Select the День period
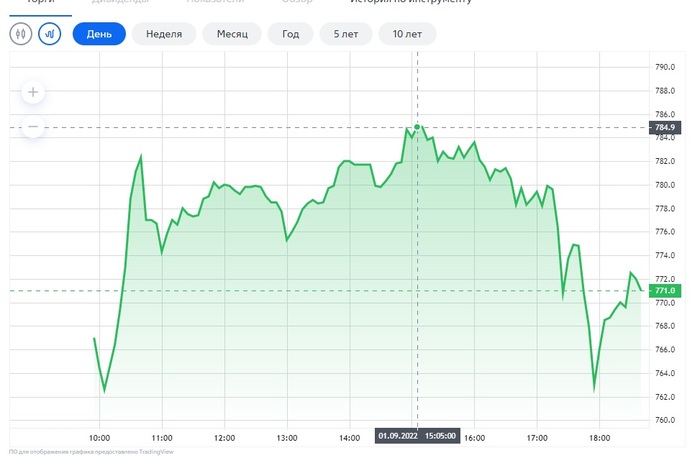The image size is (700, 458). click(99, 34)
